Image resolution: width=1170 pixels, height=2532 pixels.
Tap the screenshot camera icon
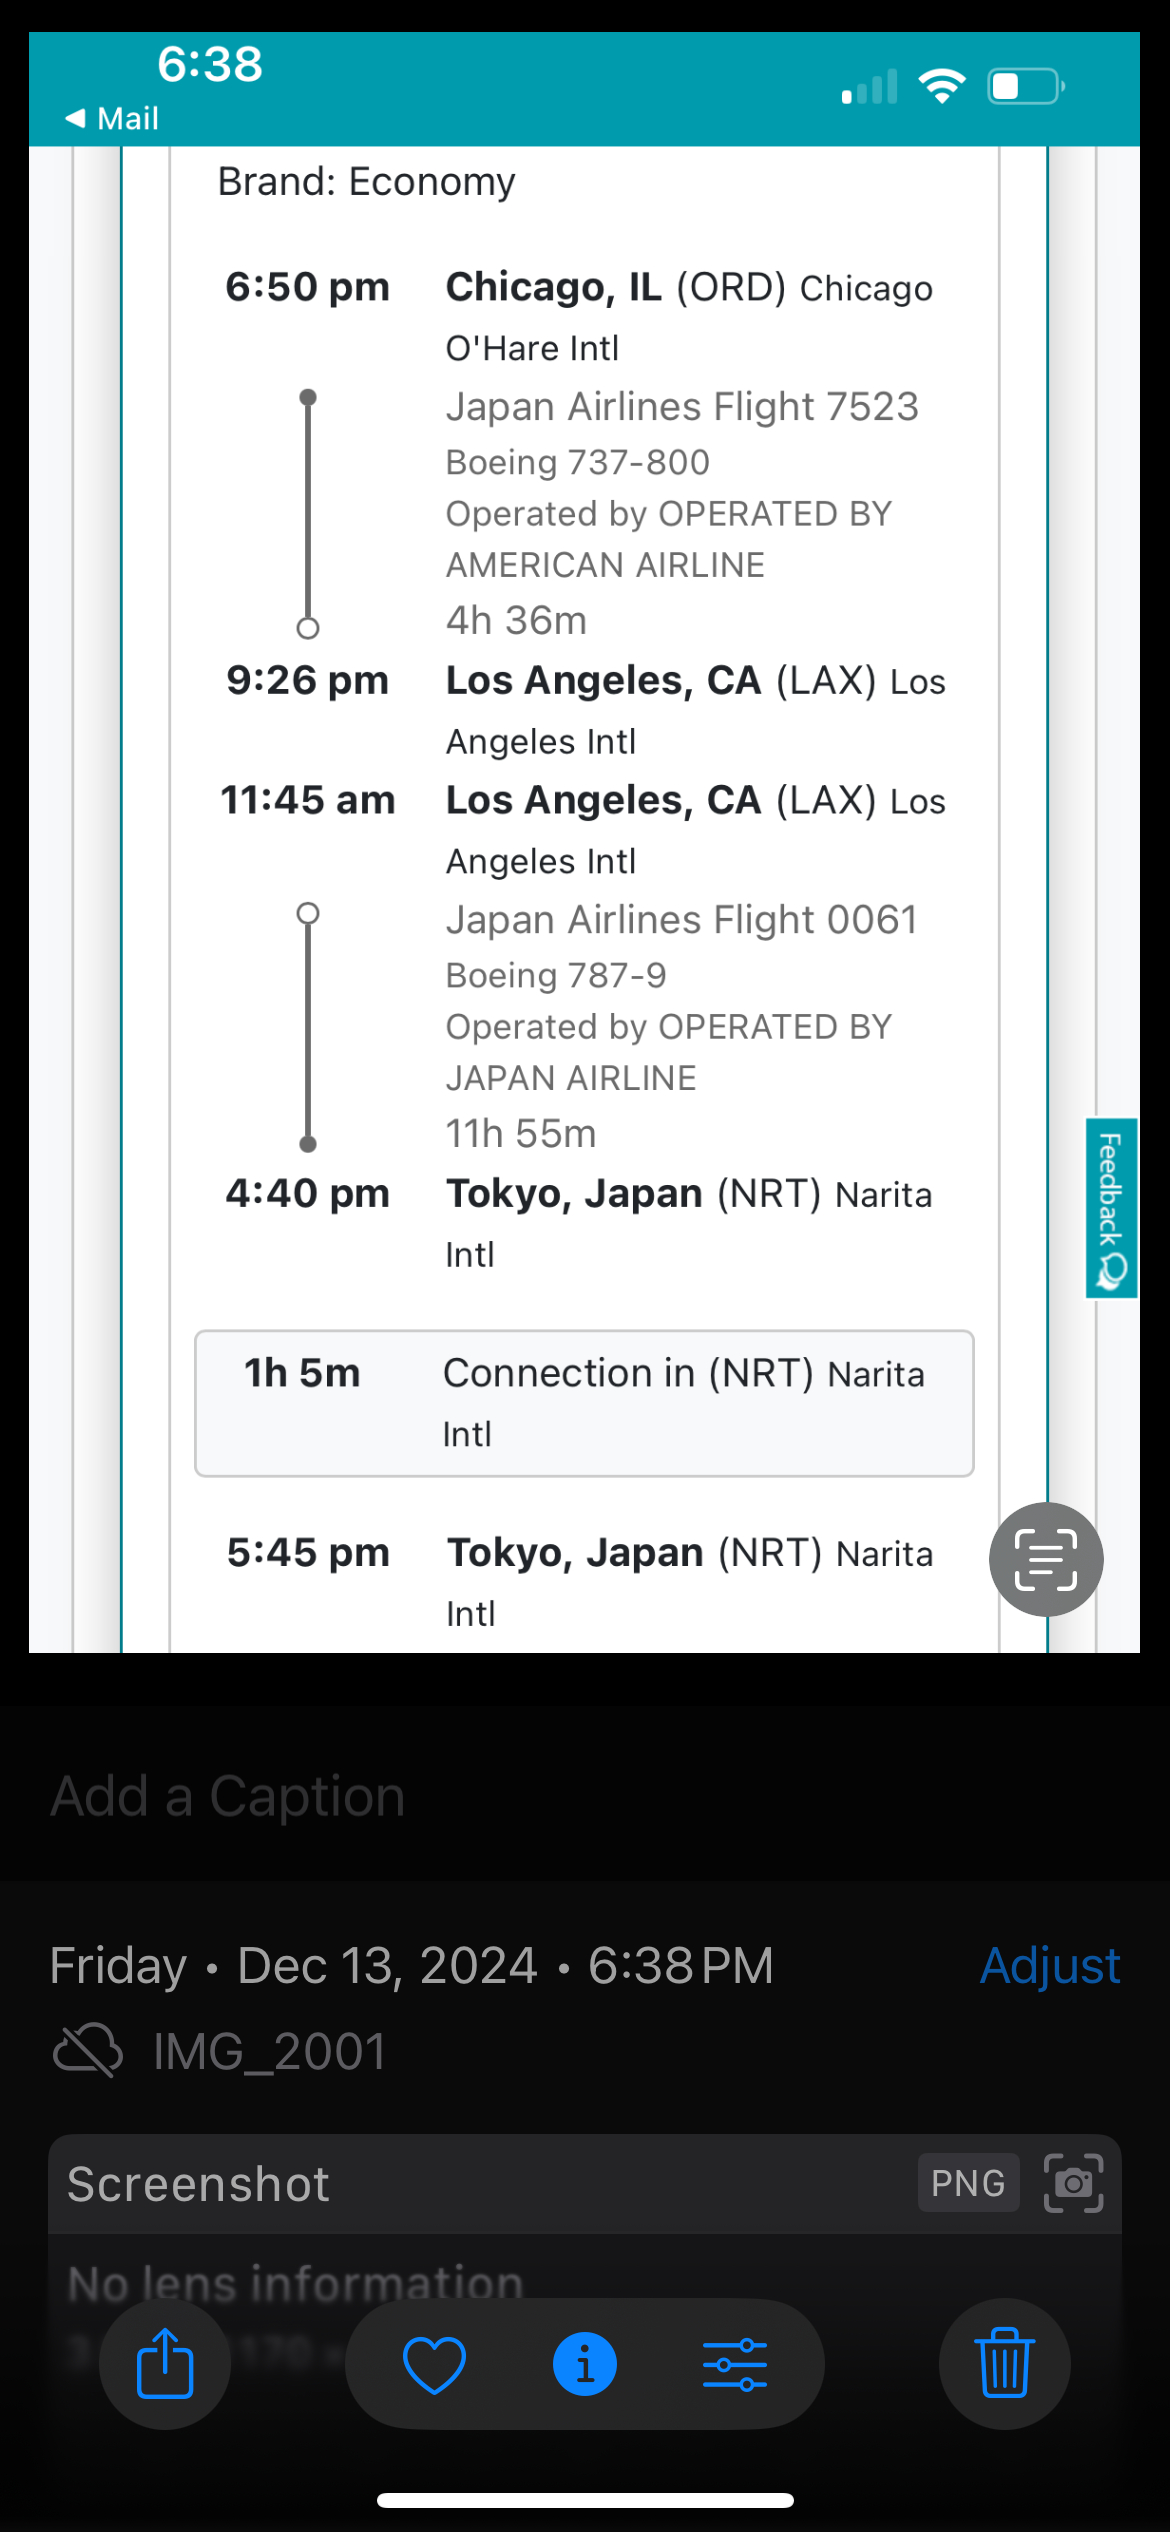(1073, 2183)
